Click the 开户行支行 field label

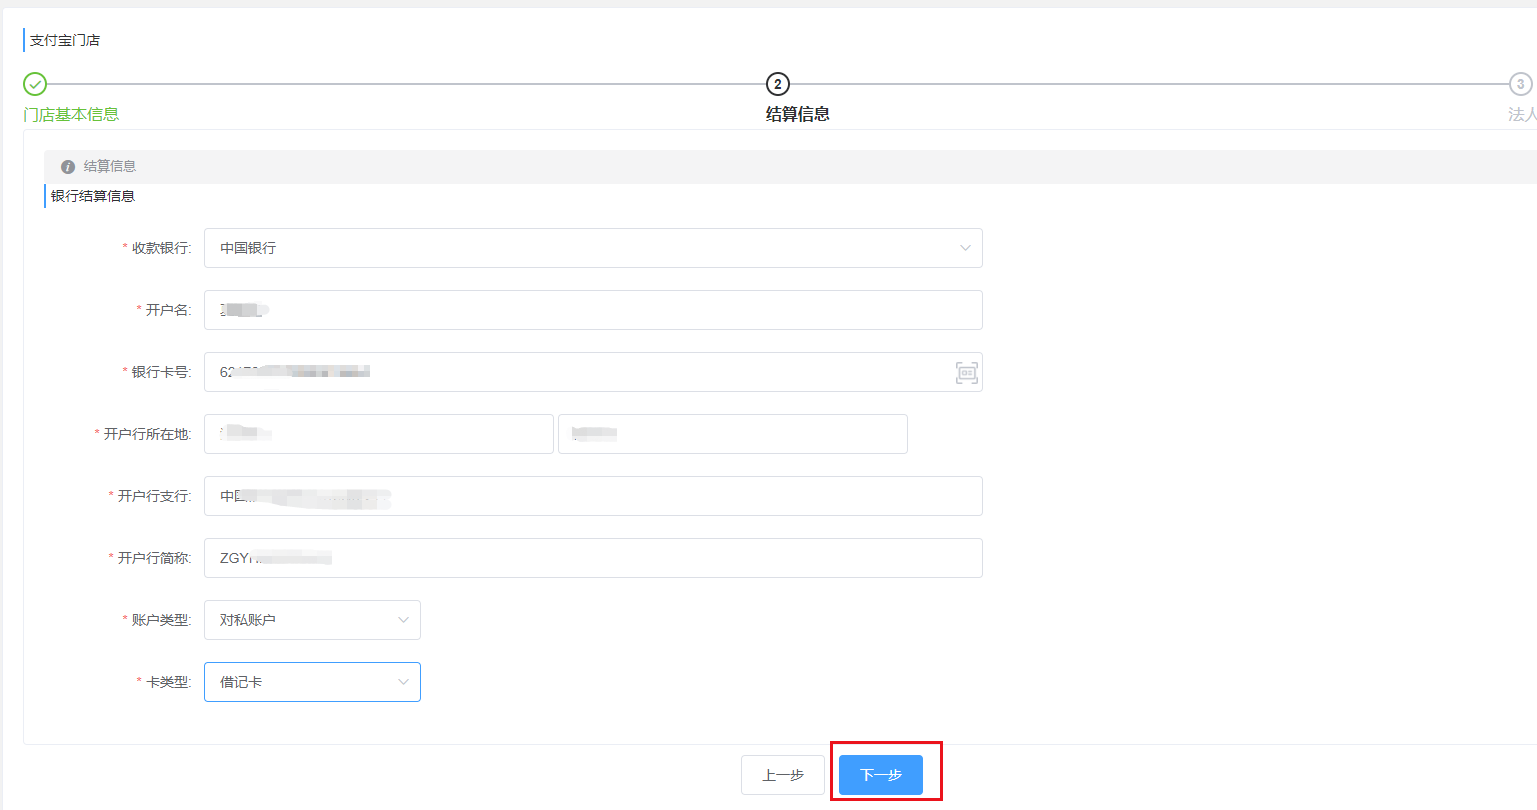click(x=154, y=496)
